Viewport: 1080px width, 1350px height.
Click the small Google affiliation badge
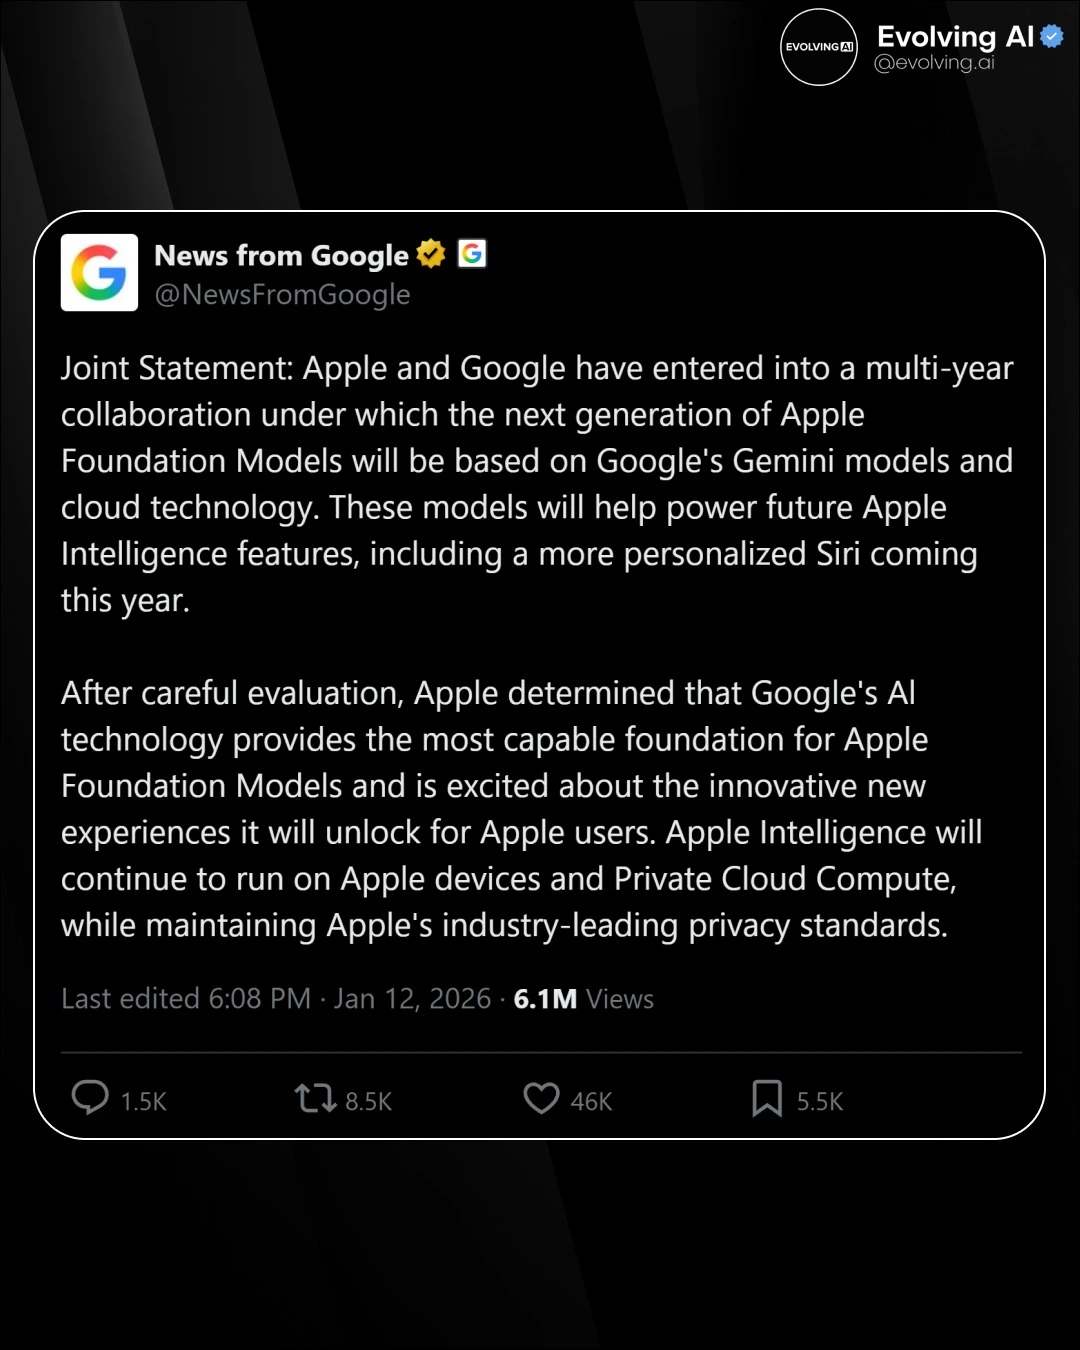[x=472, y=254]
